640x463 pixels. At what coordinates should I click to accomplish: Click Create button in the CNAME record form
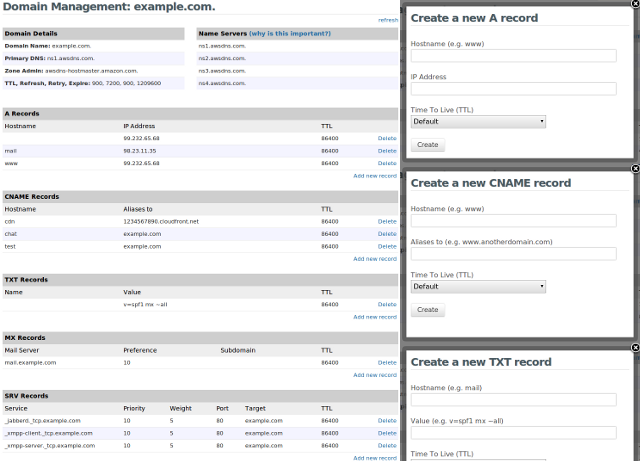pyautogui.click(x=427, y=310)
